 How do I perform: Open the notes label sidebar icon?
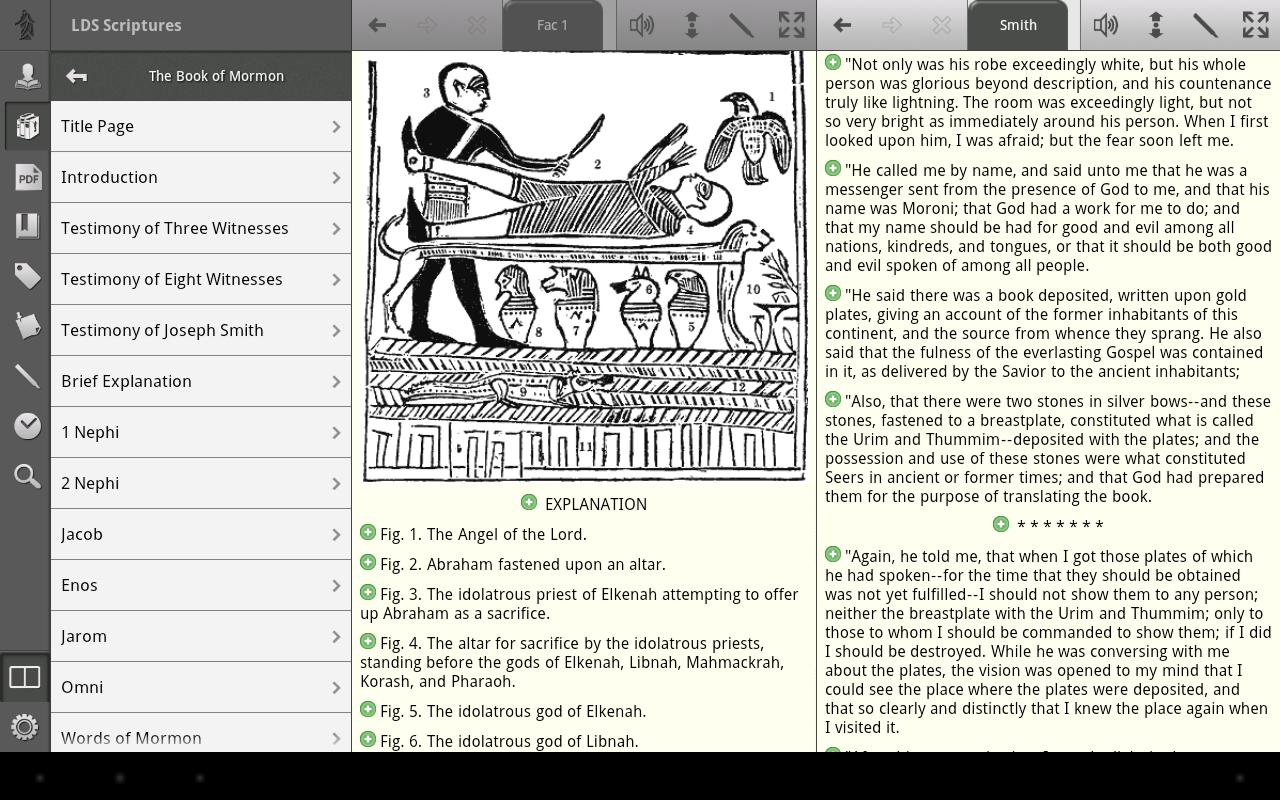[27, 325]
